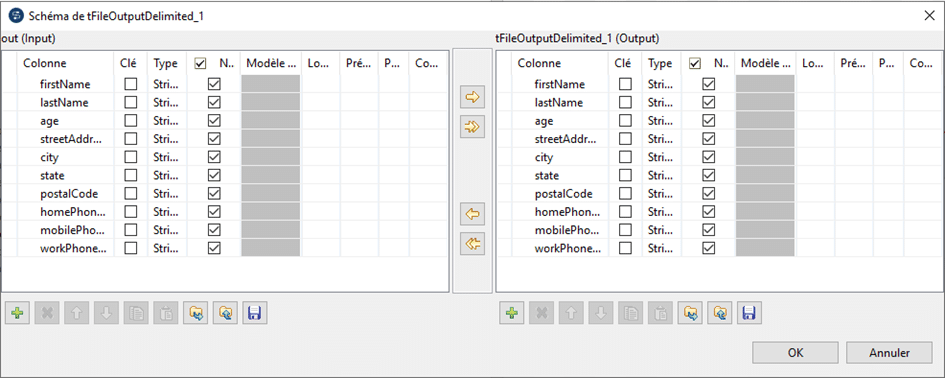Save the Input schema using the floppy icon
945x378 pixels.
[254, 313]
